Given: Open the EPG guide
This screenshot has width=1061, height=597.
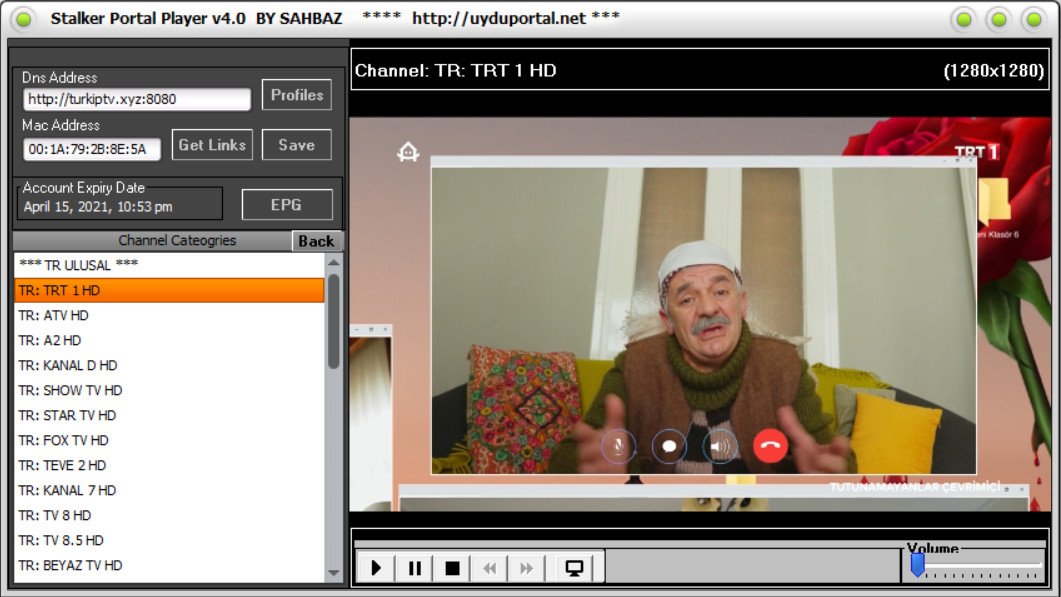Looking at the screenshot, I should (287, 204).
